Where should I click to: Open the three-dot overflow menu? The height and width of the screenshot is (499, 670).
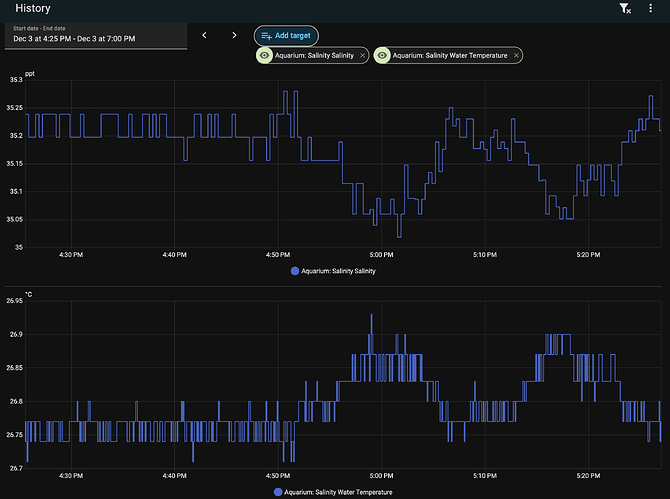click(651, 9)
